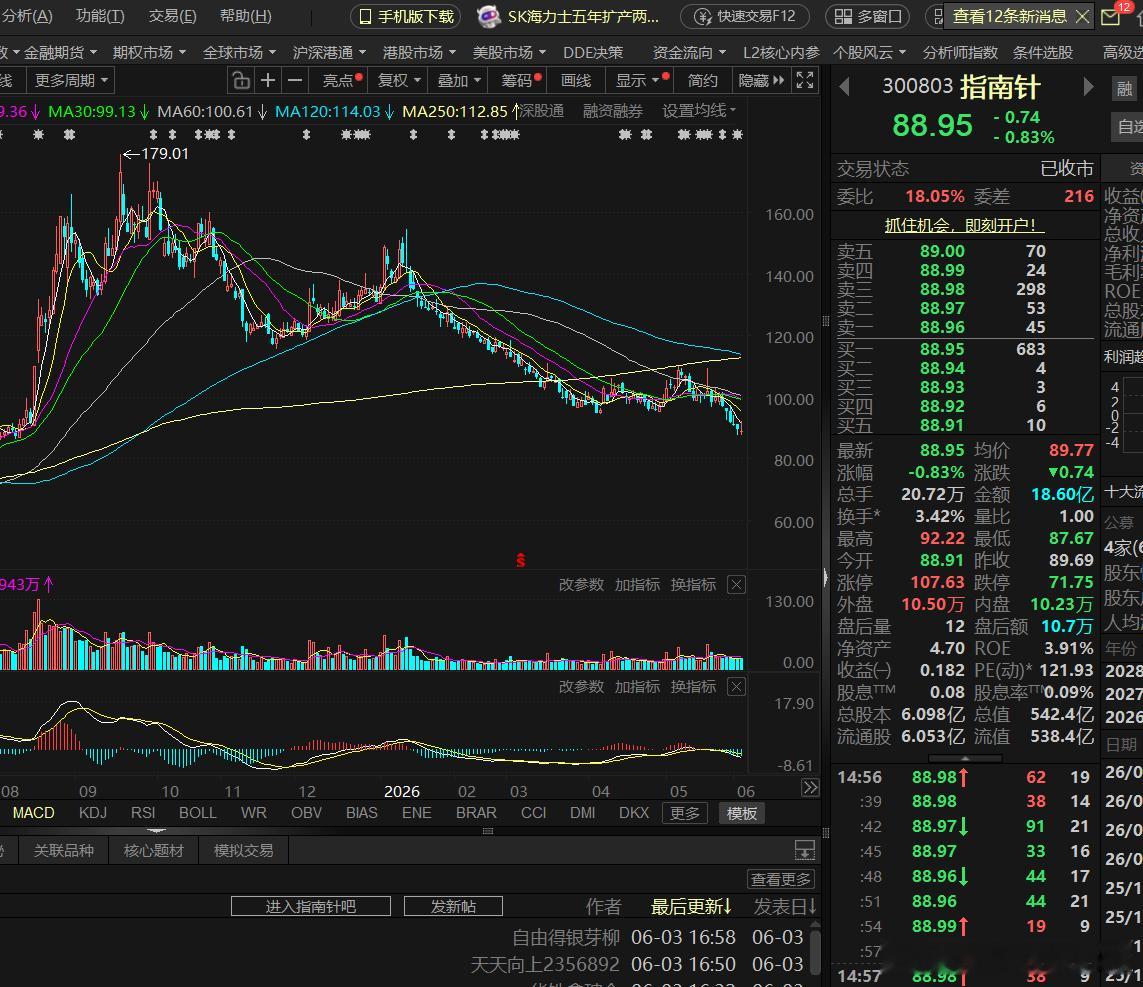Expand the 复权 dropdown

tap(399, 81)
